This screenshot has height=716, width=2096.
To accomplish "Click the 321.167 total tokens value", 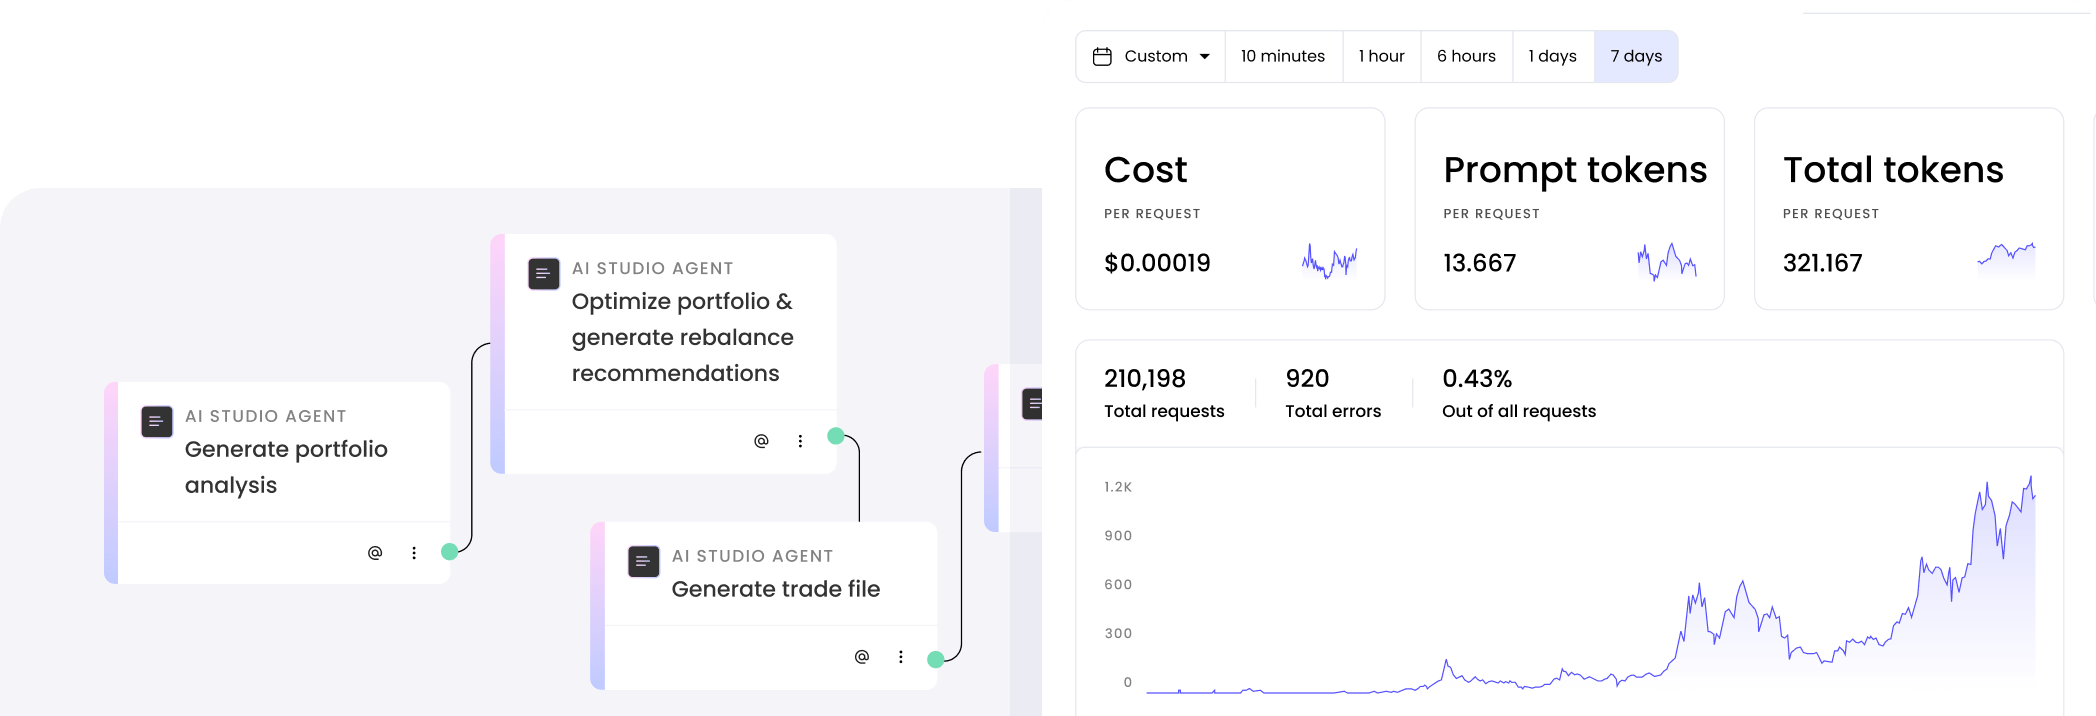I will [1822, 263].
